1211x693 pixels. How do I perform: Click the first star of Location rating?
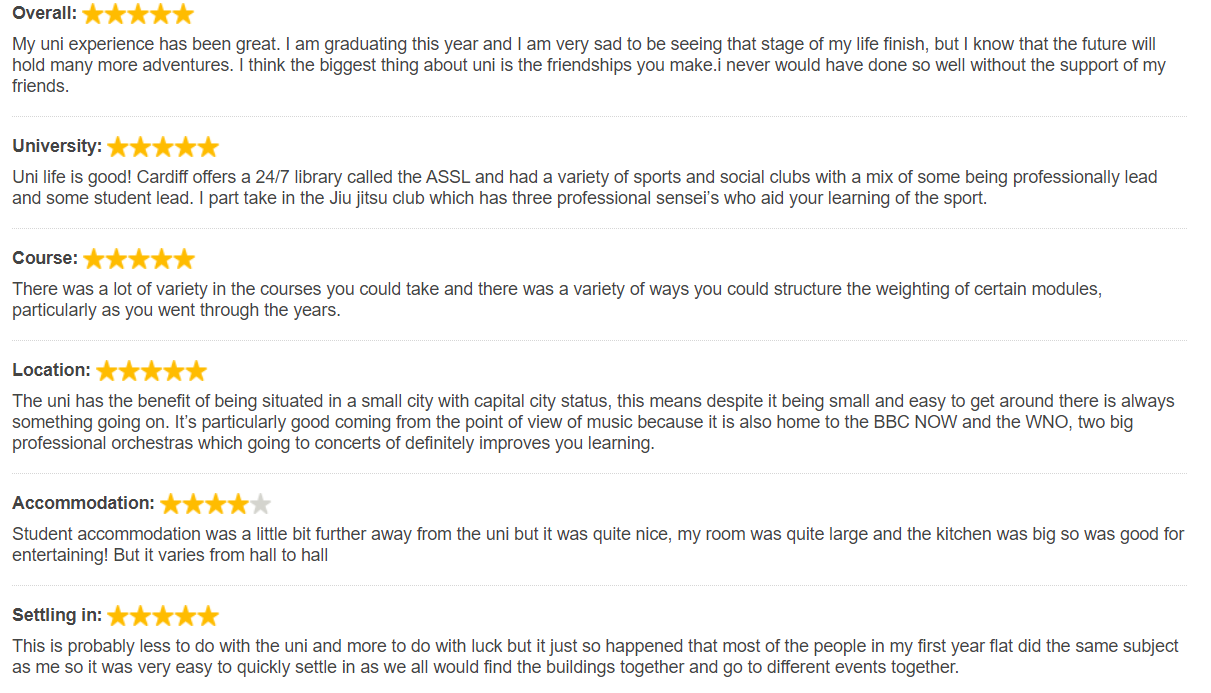coord(106,371)
